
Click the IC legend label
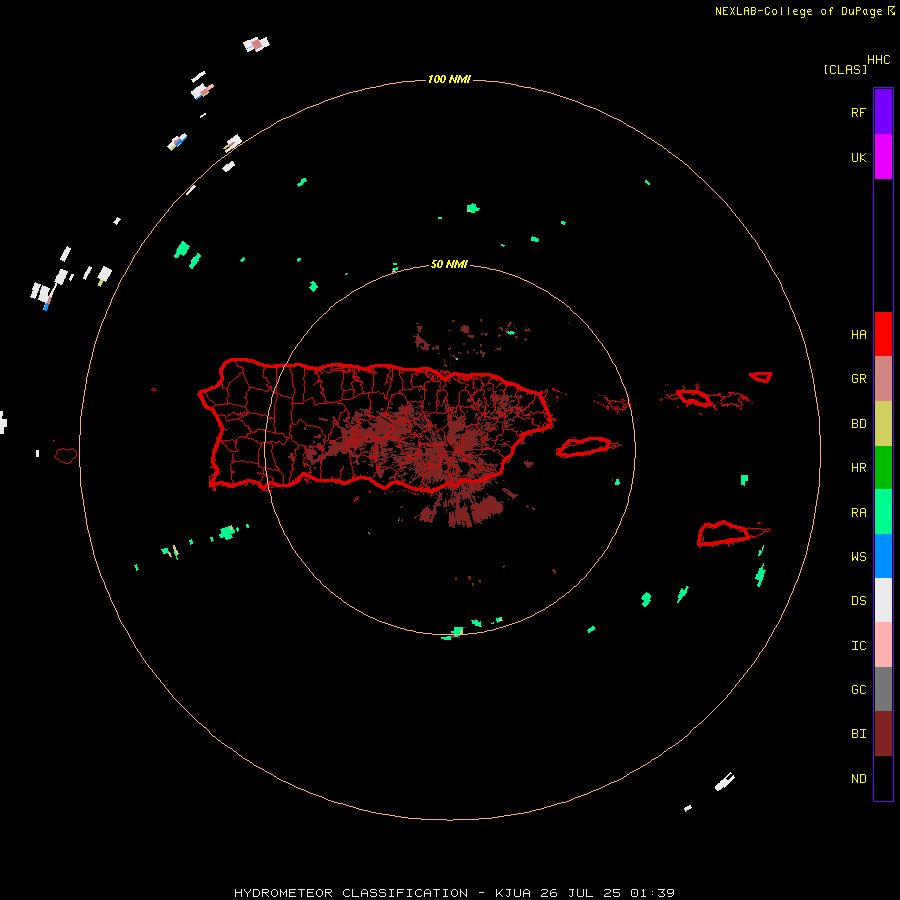click(858, 646)
